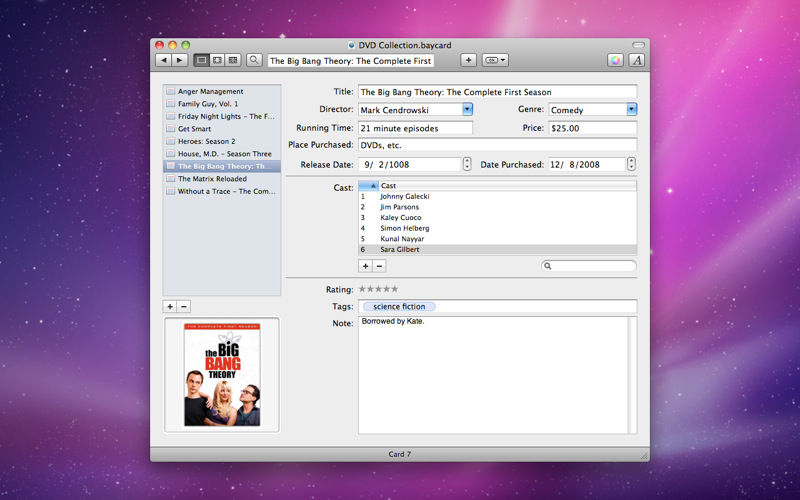Viewport: 800px width, 500px height.
Task: Open the Colors panel button
Action: (x=616, y=60)
